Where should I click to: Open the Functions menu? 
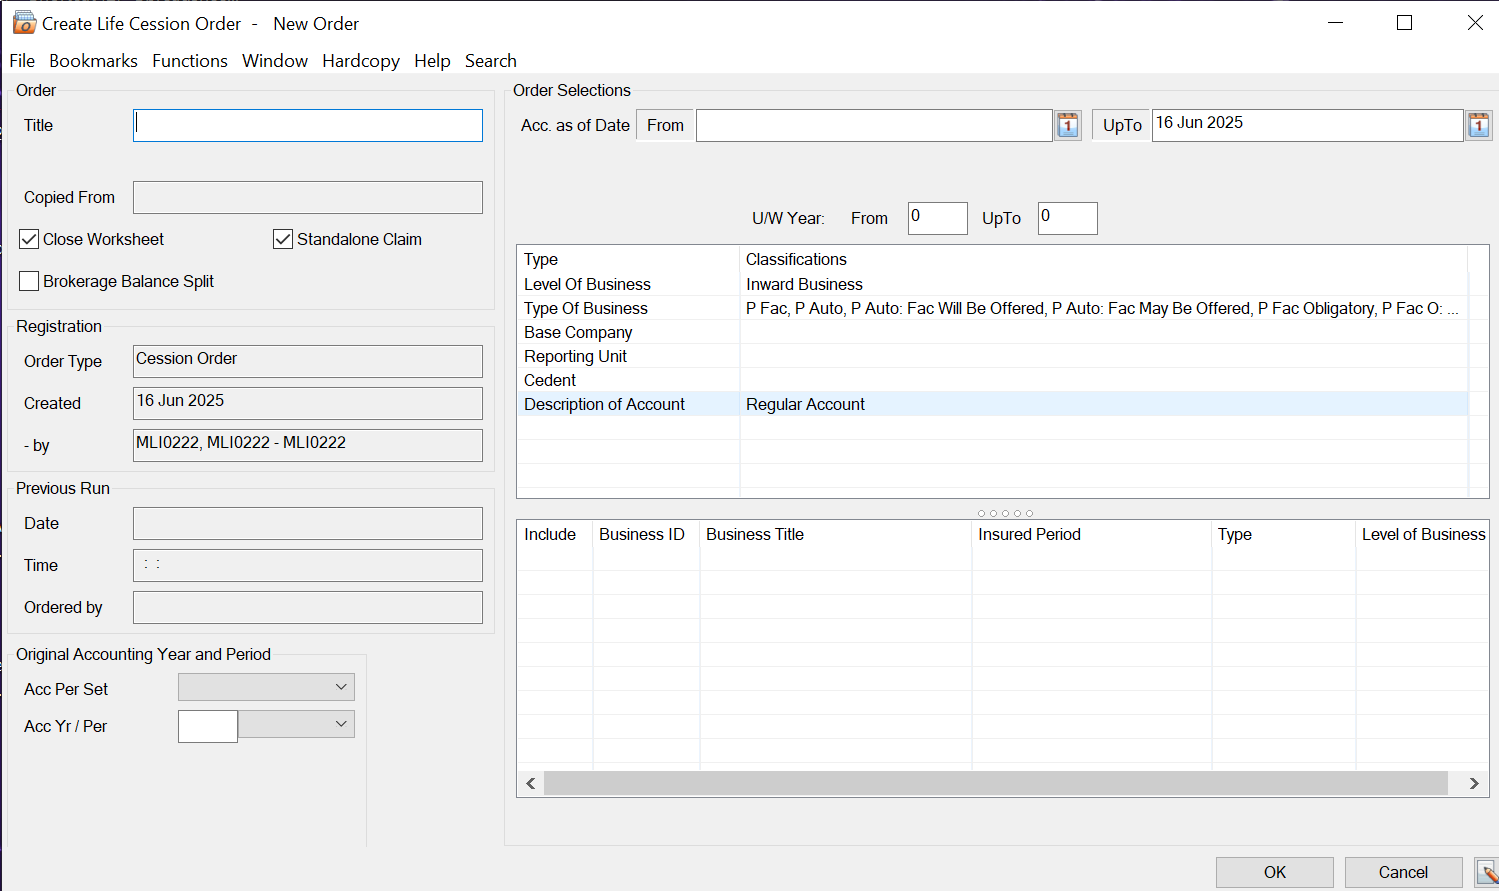189,61
